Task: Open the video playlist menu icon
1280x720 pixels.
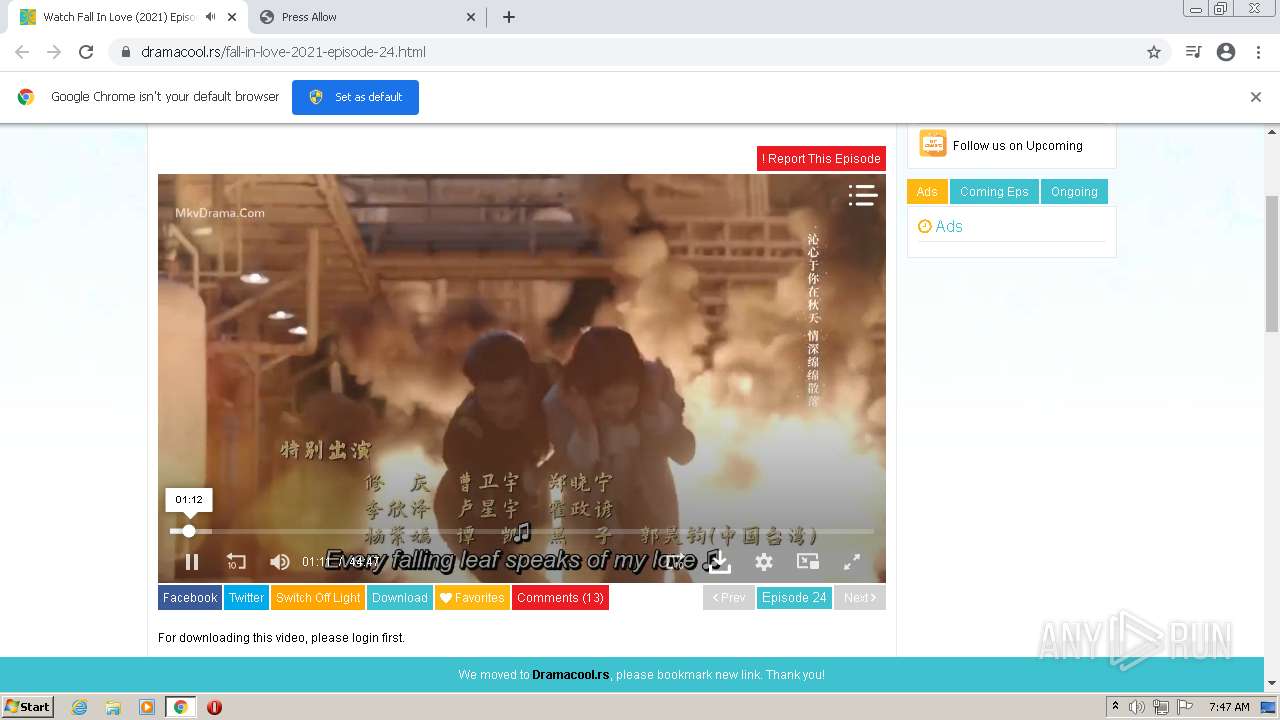Action: (862, 195)
